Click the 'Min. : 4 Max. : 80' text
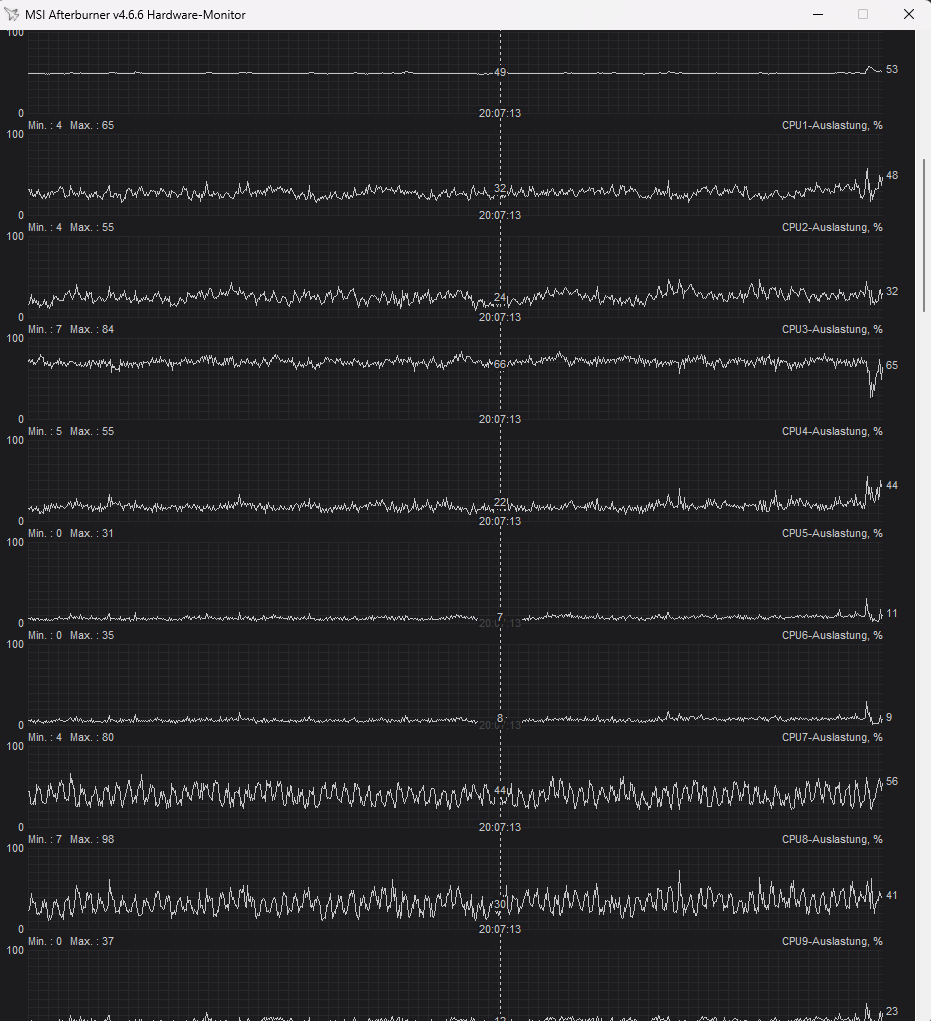 pyautogui.click(x=71, y=737)
